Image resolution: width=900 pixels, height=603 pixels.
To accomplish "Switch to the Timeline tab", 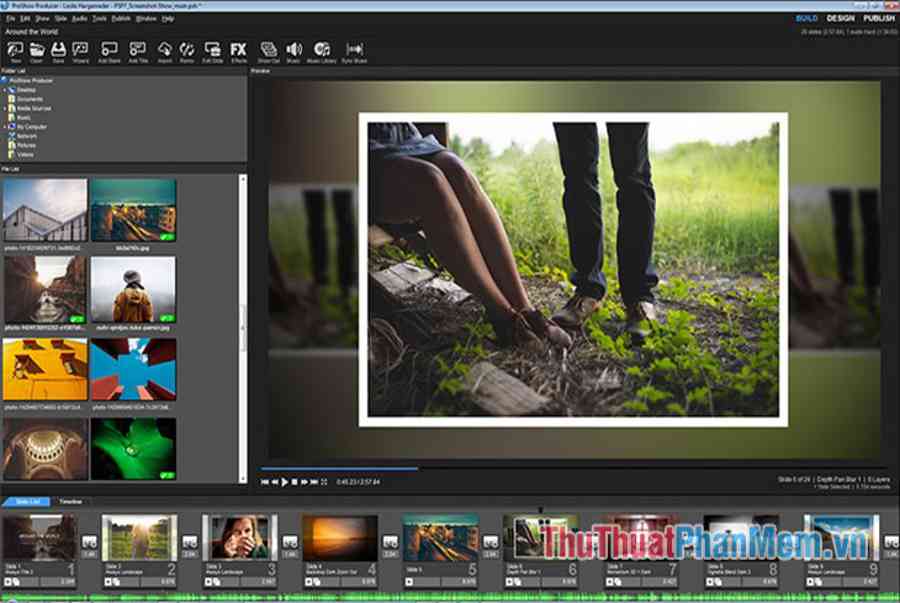I will coord(70,502).
